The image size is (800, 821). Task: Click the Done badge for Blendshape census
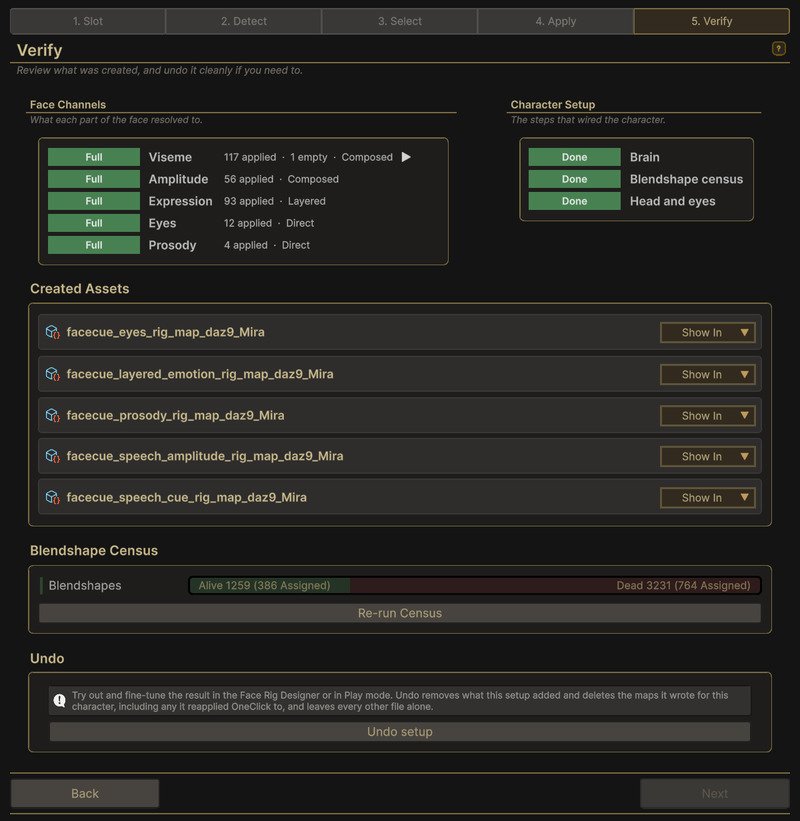pos(574,179)
